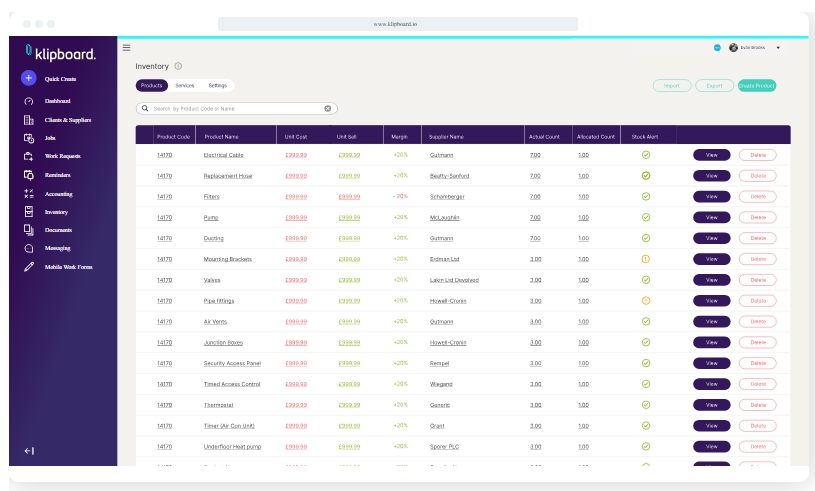The width and height of the screenshot is (815, 491).
Task: Switch to the Settings tab
Action: 217,86
